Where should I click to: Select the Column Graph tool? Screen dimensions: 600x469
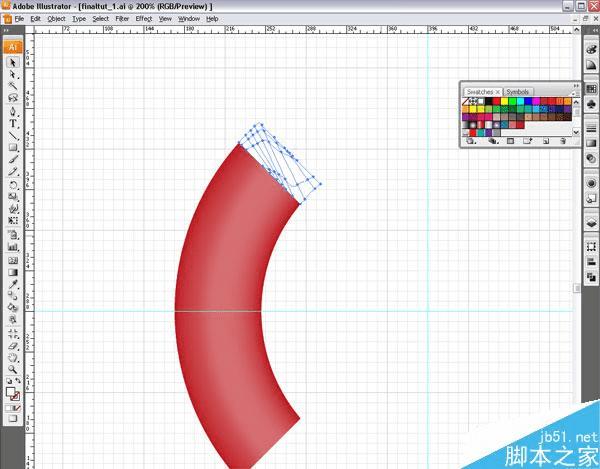(x=13, y=246)
